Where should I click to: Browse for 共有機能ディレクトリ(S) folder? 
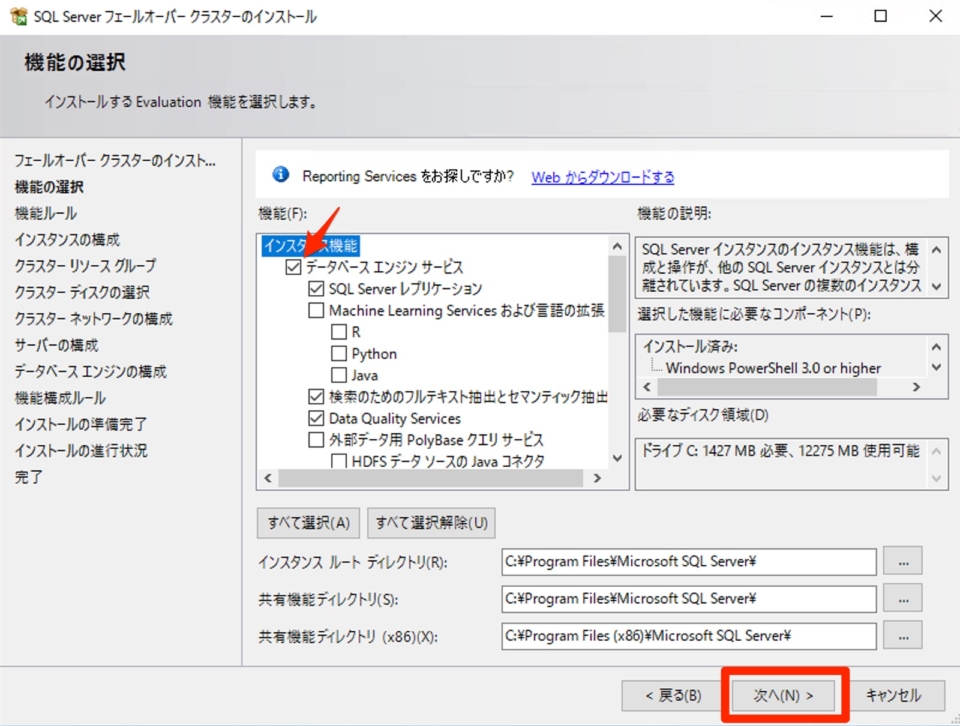coord(903,599)
